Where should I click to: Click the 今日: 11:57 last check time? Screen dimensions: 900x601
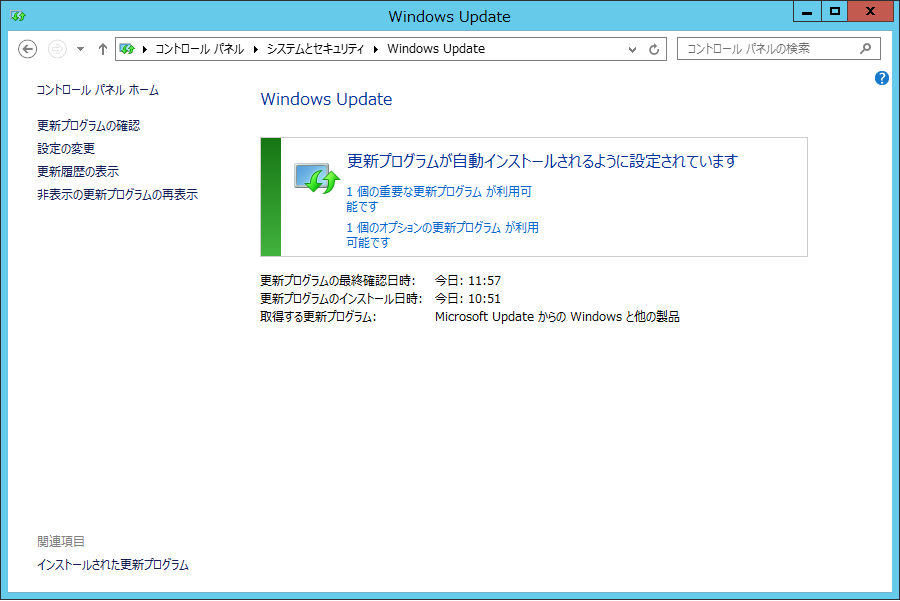(468, 281)
